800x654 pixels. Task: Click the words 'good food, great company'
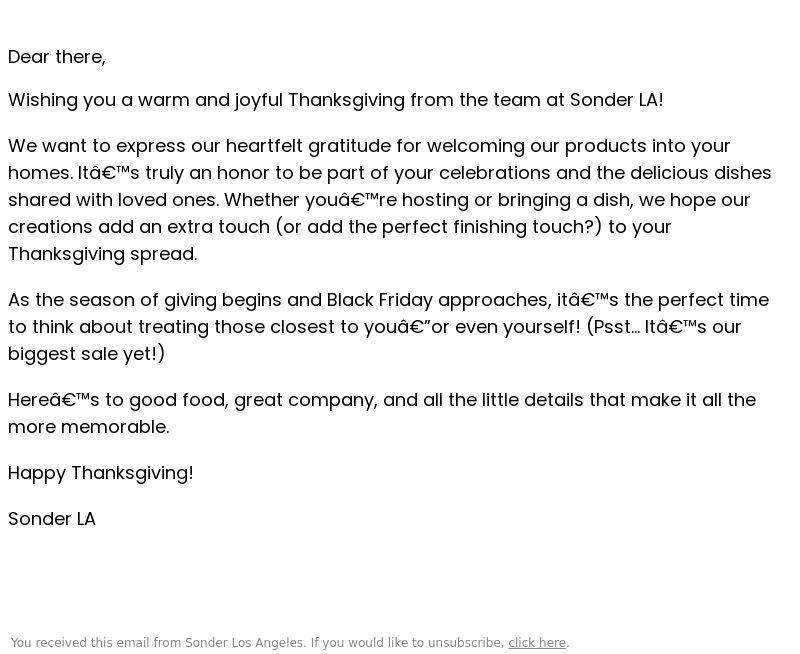(254, 400)
